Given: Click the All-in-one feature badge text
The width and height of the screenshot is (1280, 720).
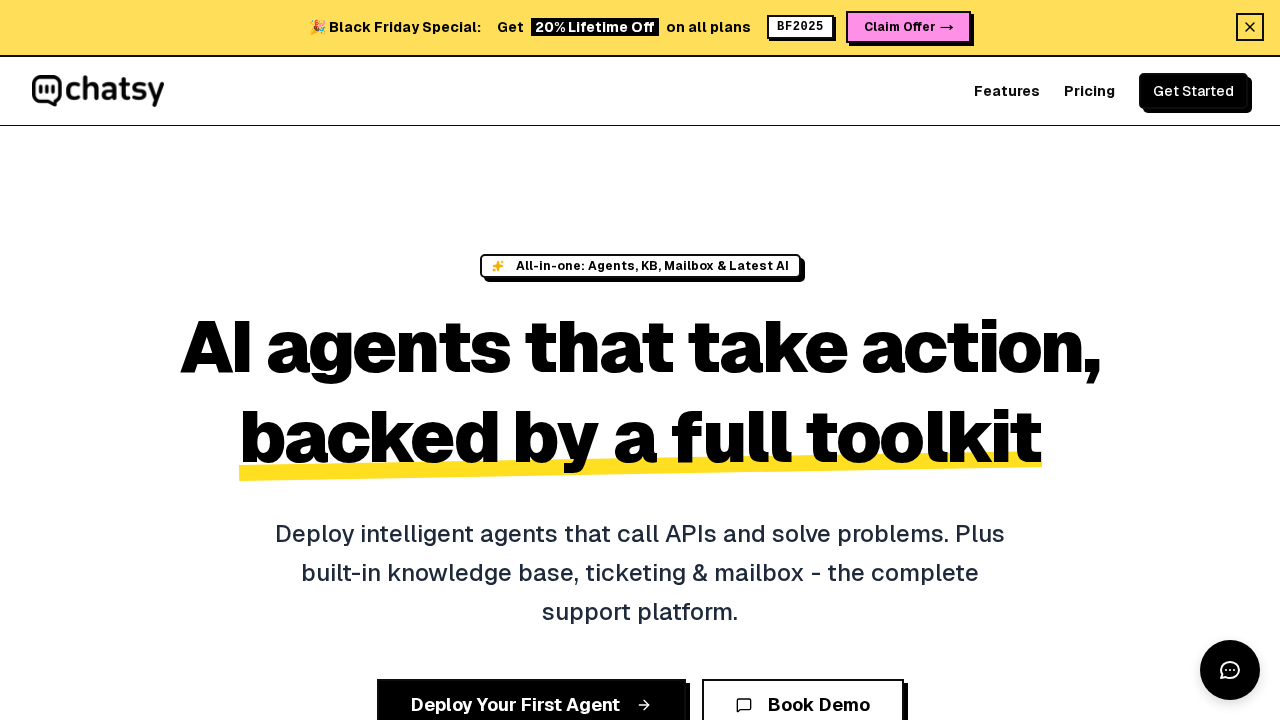Looking at the screenshot, I should pyautogui.click(x=652, y=266).
